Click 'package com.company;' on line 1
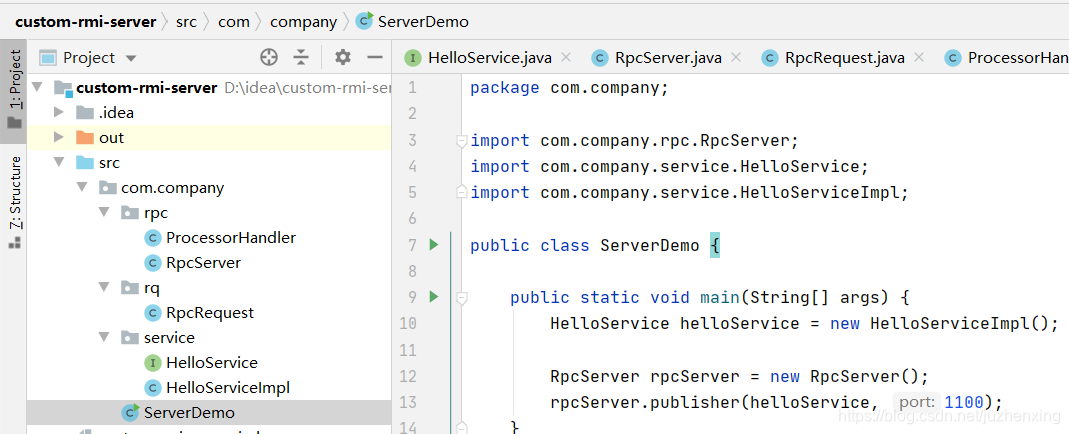Viewport: 1069px width, 434px height. pos(570,88)
